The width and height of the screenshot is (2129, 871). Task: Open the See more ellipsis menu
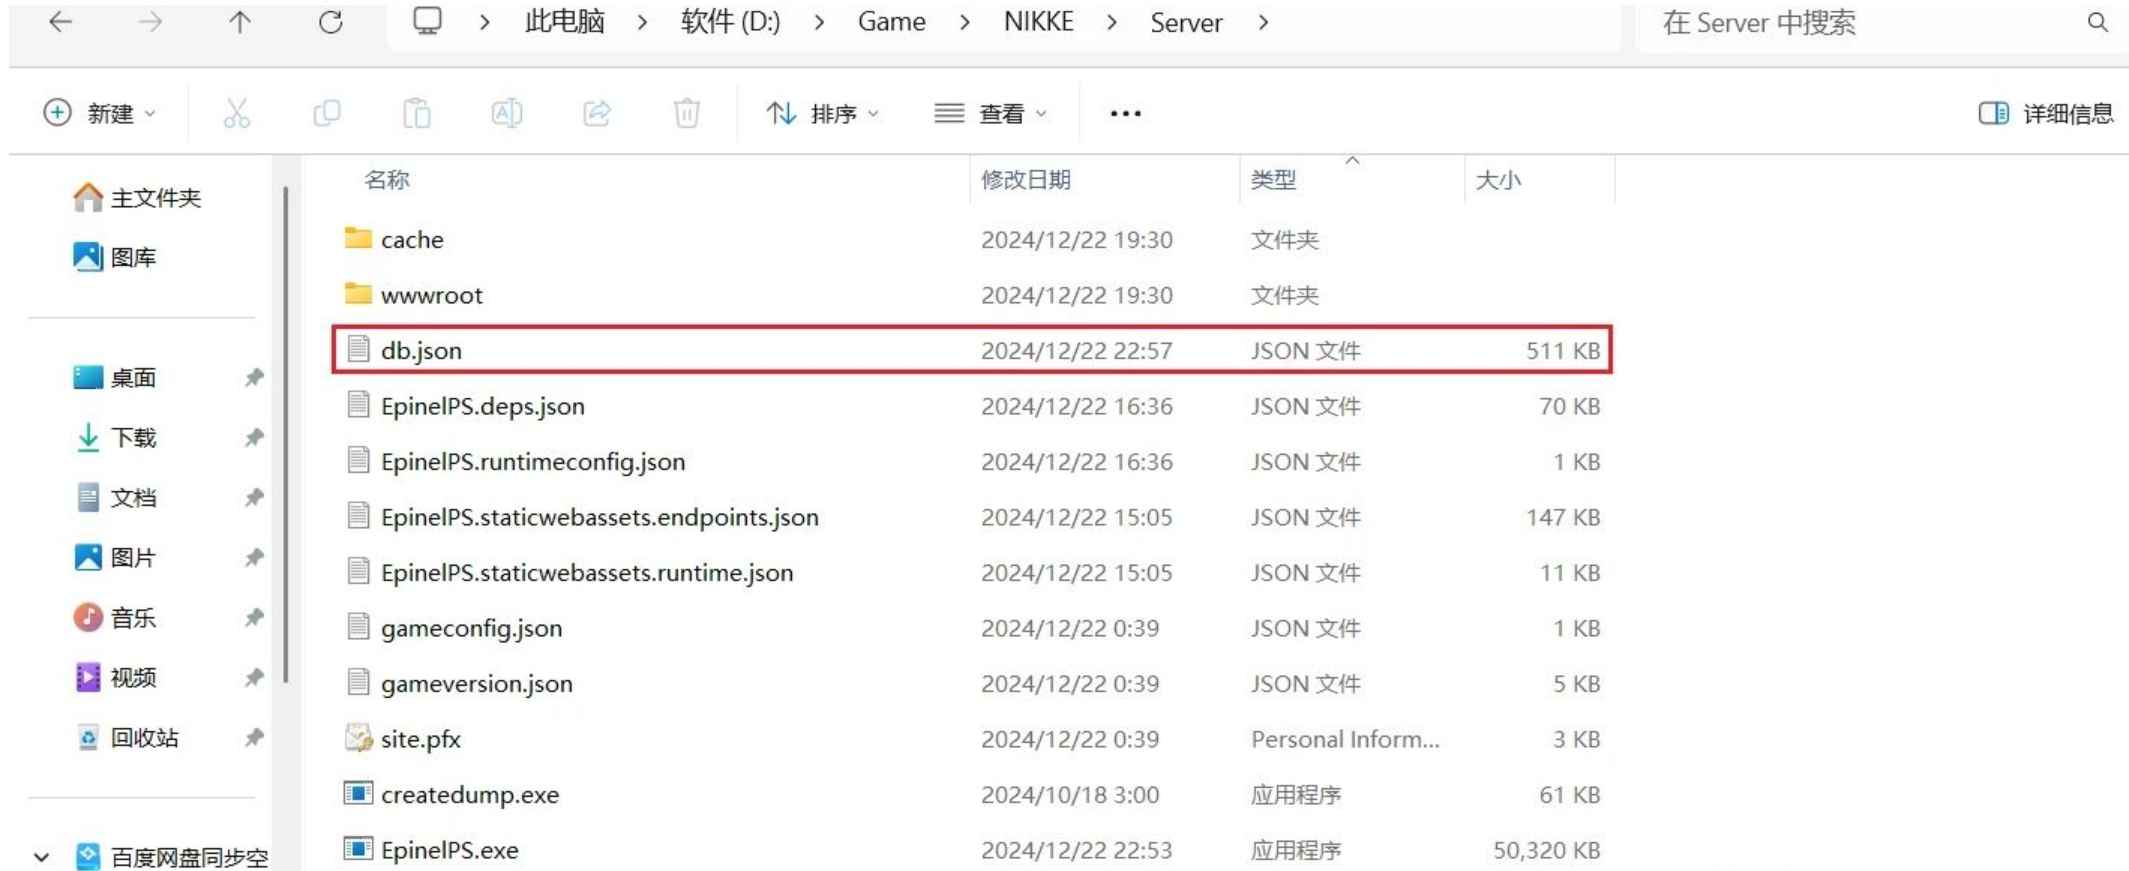tap(1125, 113)
